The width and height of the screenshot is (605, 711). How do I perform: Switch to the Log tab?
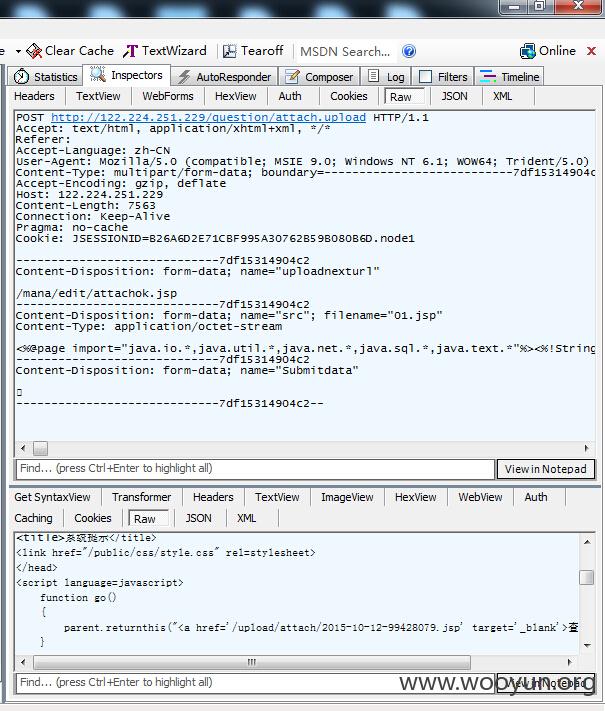[386, 77]
